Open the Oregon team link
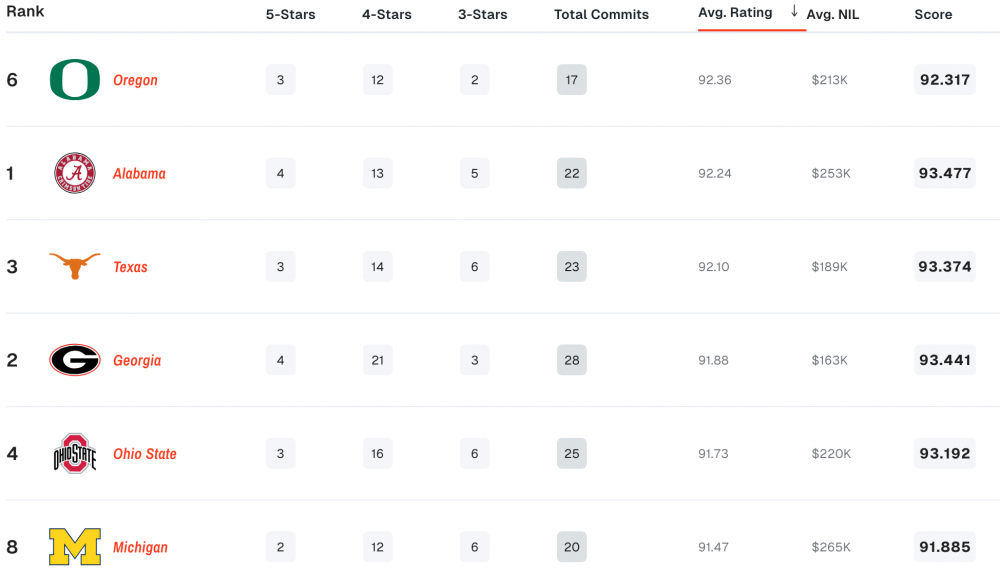1000x575 pixels. tap(135, 80)
